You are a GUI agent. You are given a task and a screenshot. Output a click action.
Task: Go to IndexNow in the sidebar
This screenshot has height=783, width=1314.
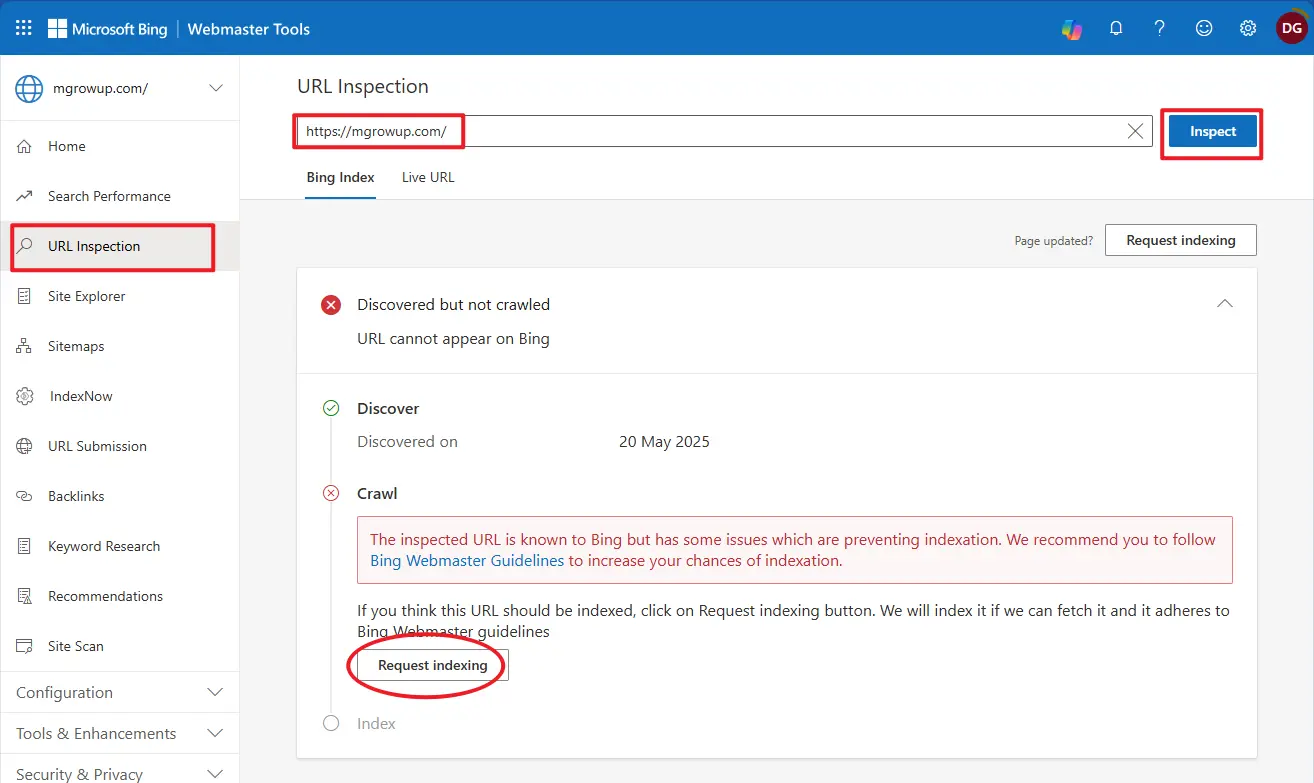[81, 396]
